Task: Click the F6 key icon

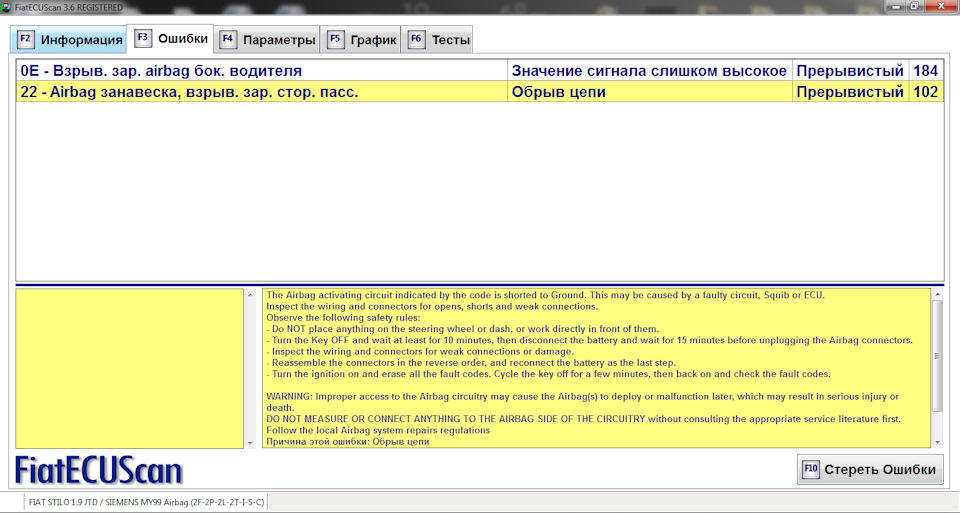Action: point(416,39)
